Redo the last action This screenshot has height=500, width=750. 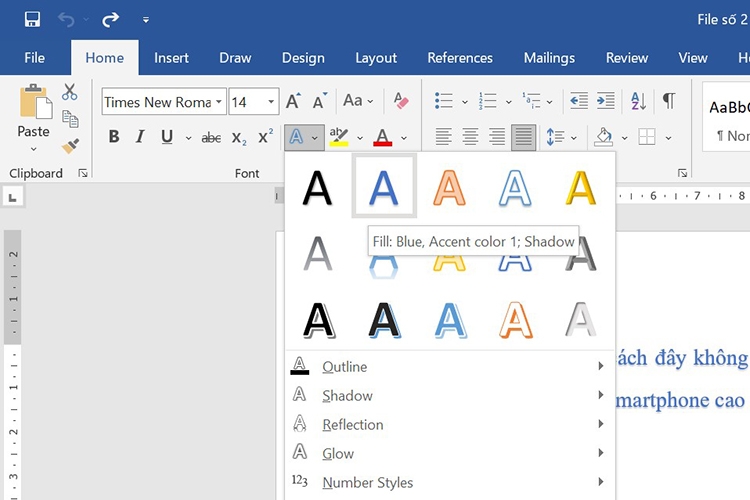pyautogui.click(x=110, y=20)
